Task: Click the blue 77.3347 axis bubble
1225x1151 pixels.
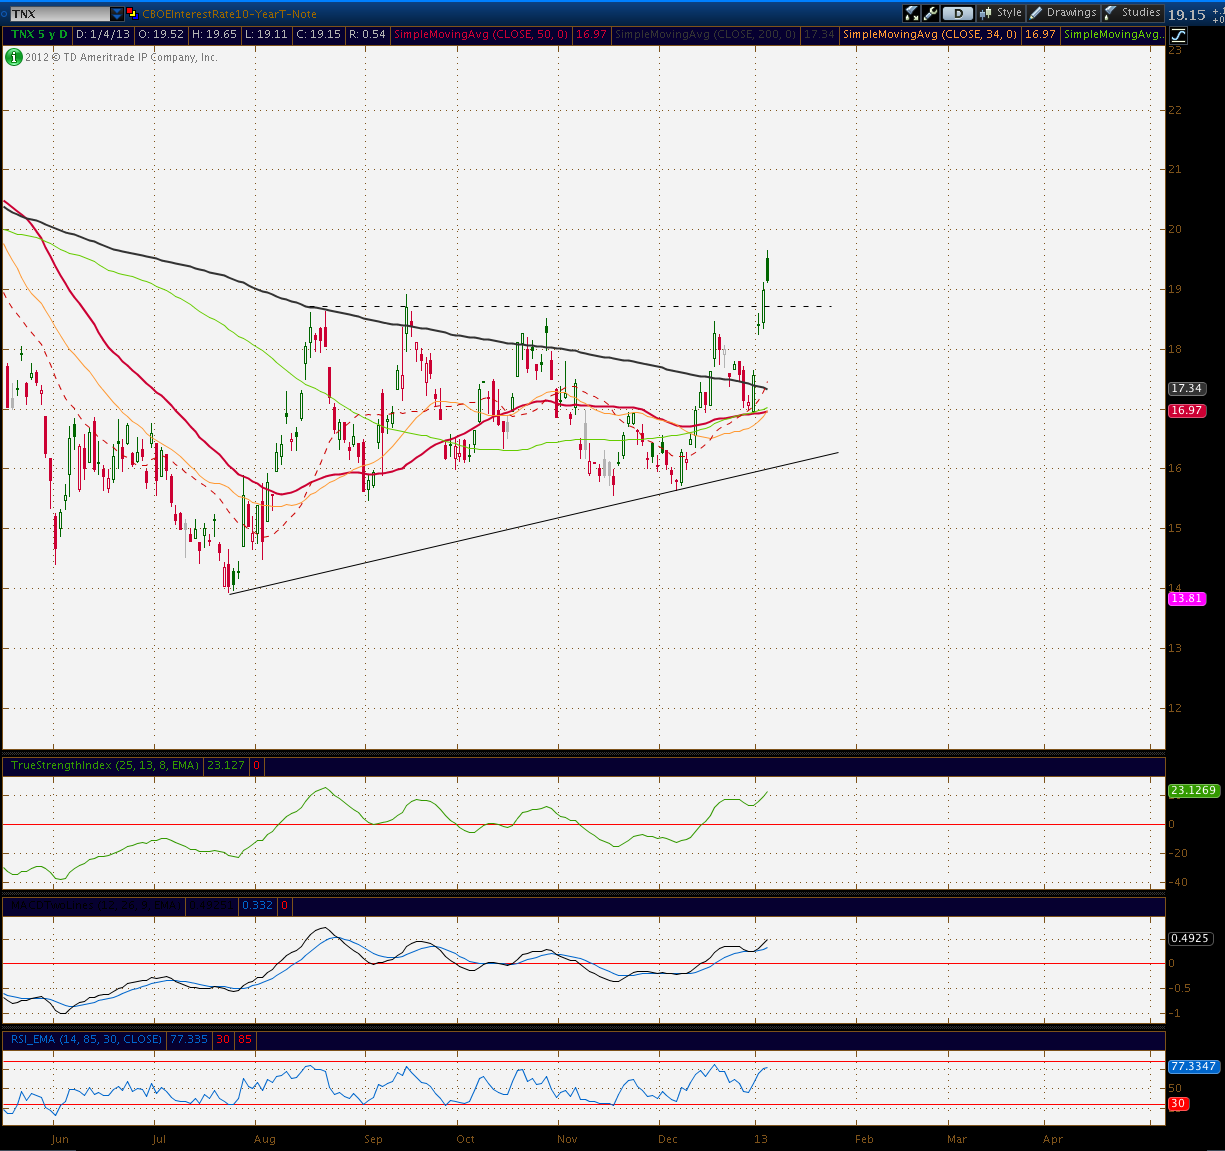Action: point(1193,1066)
